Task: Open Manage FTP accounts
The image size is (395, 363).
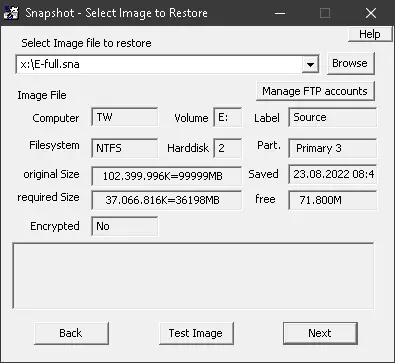Action: [x=315, y=91]
